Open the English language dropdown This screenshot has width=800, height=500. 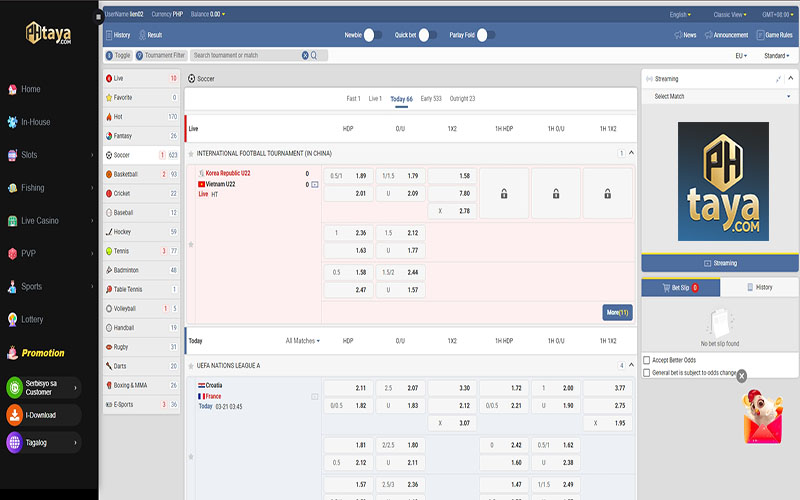pos(680,15)
